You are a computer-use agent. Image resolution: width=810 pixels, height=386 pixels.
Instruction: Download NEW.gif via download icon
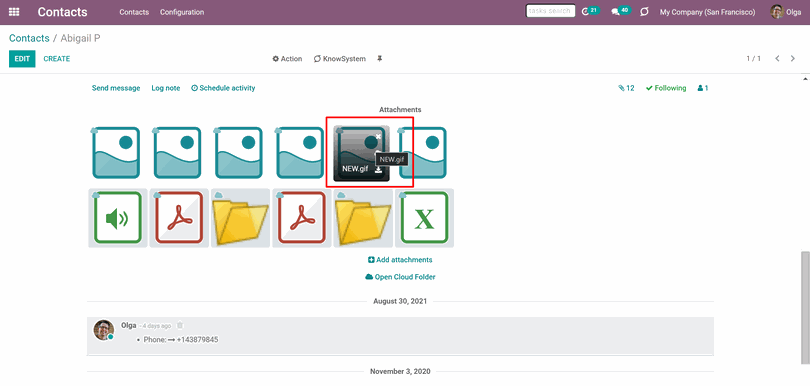[379, 169]
